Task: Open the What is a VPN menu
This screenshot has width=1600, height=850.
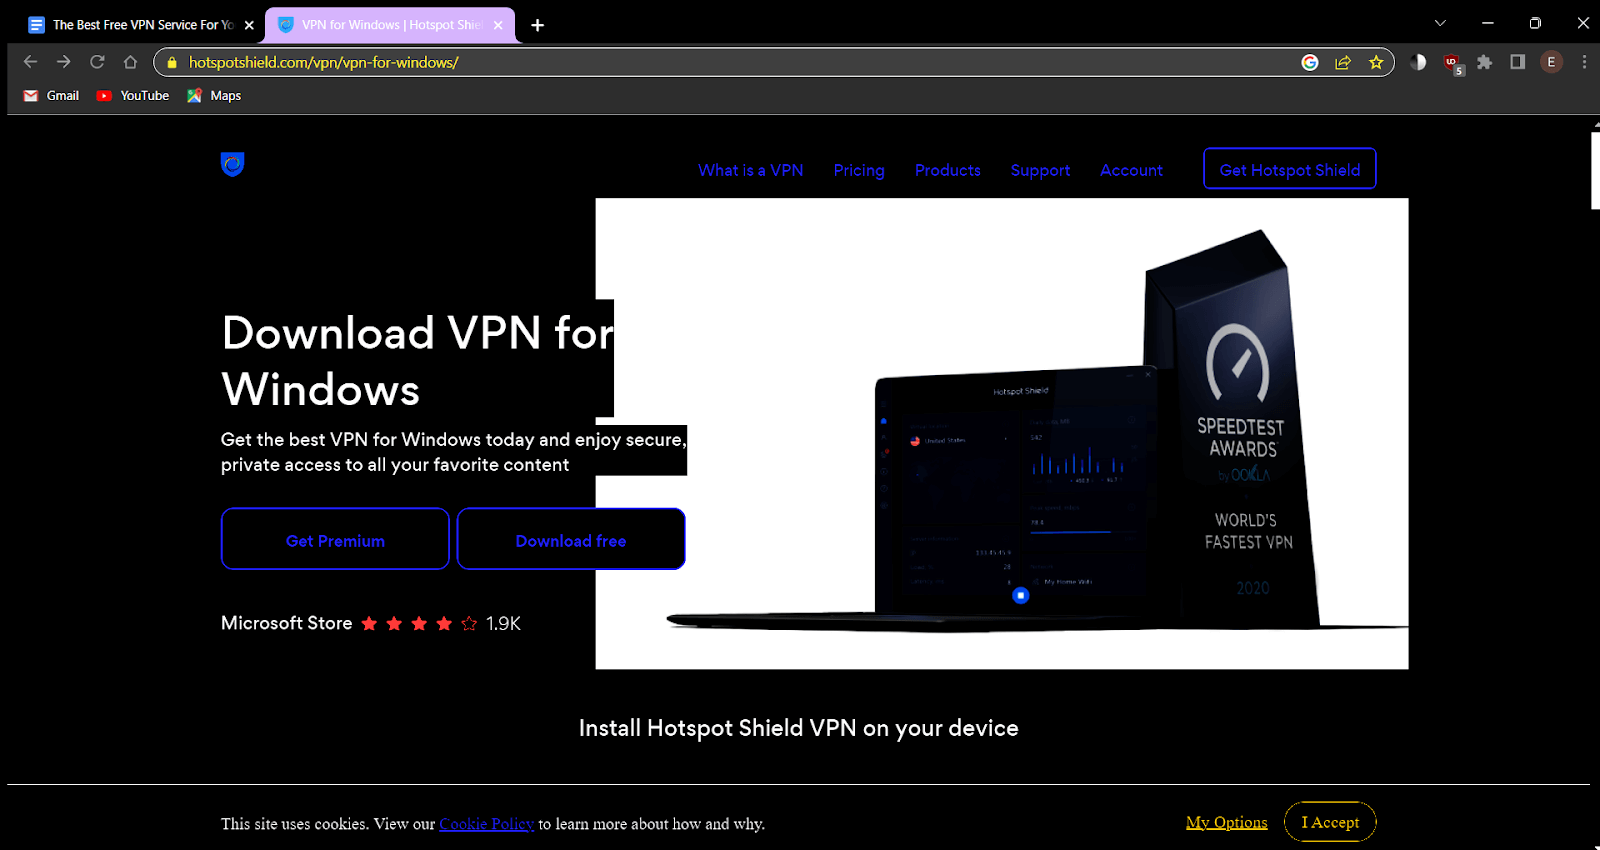Action: [x=751, y=170]
